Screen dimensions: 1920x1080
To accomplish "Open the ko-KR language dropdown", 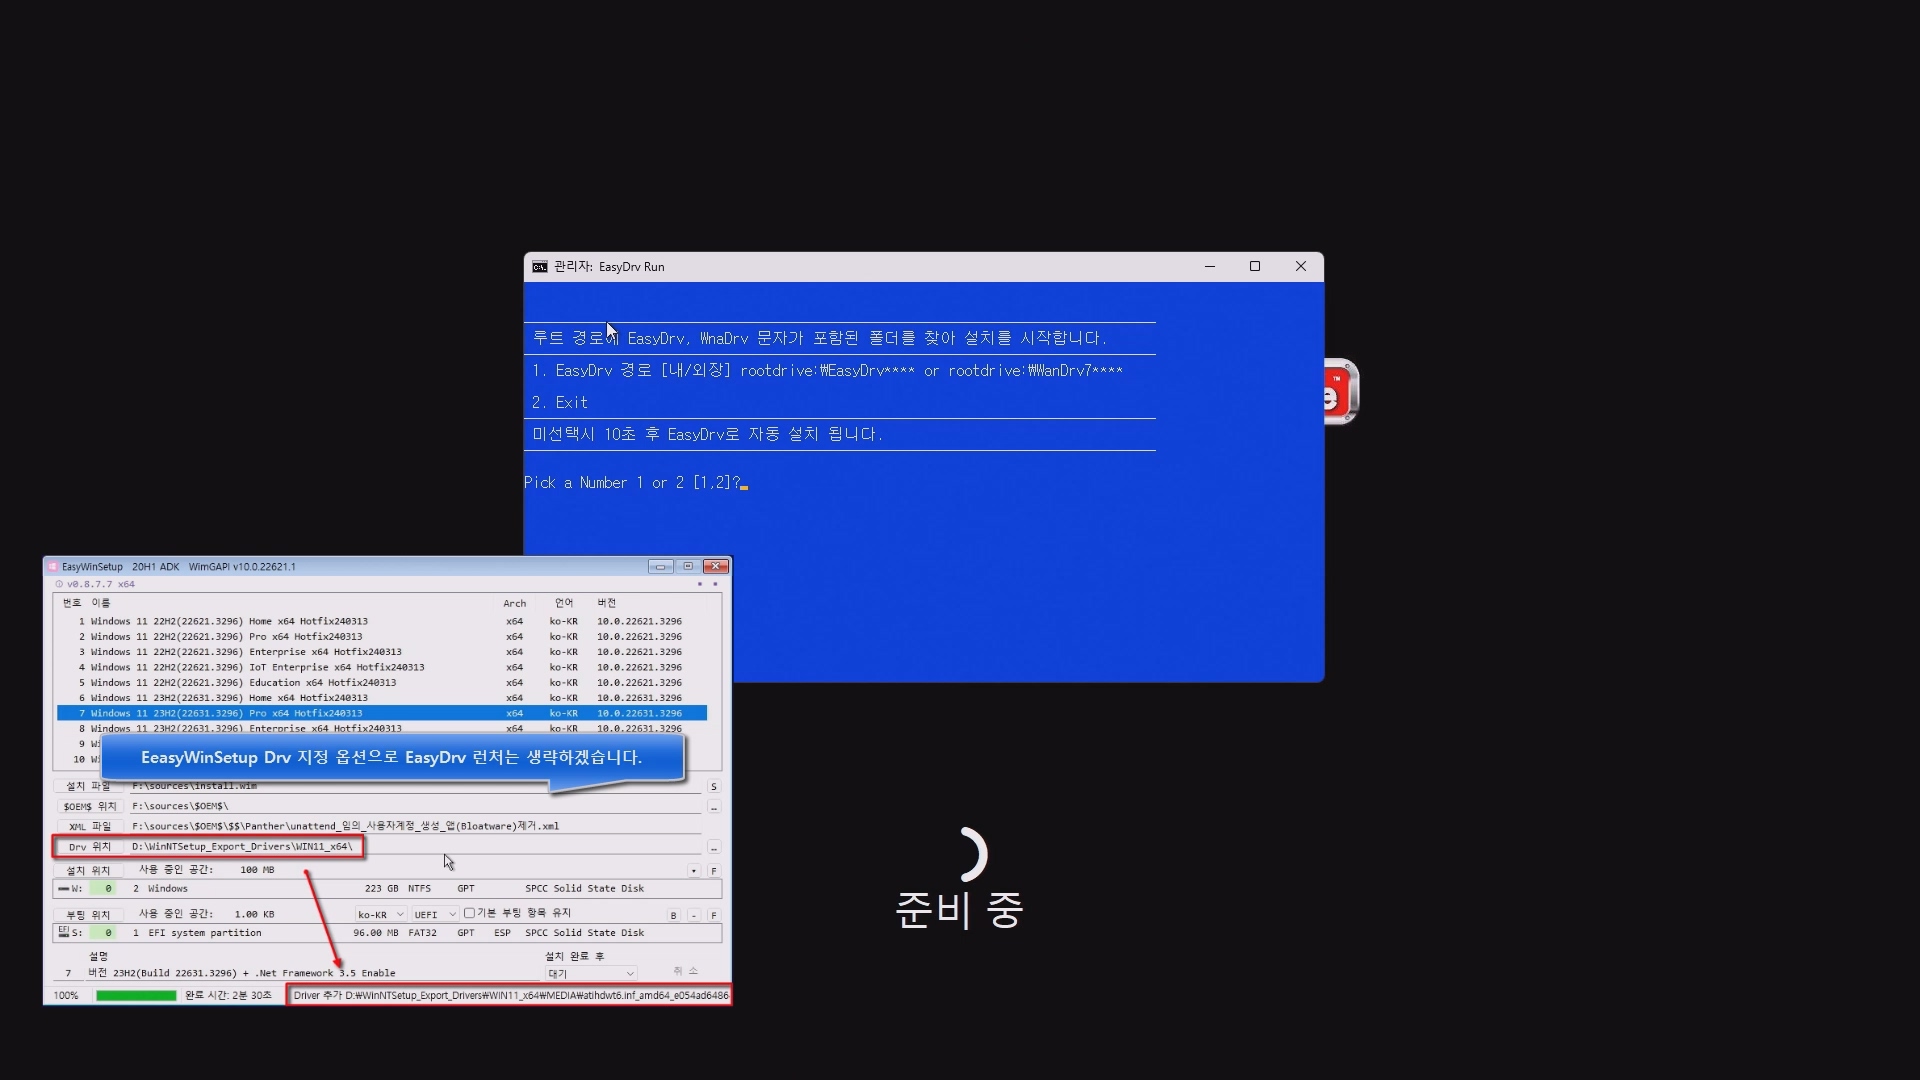I will (x=381, y=915).
